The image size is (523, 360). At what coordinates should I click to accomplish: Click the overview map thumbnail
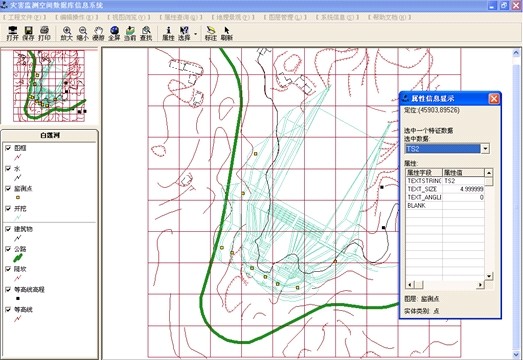[x=49, y=86]
